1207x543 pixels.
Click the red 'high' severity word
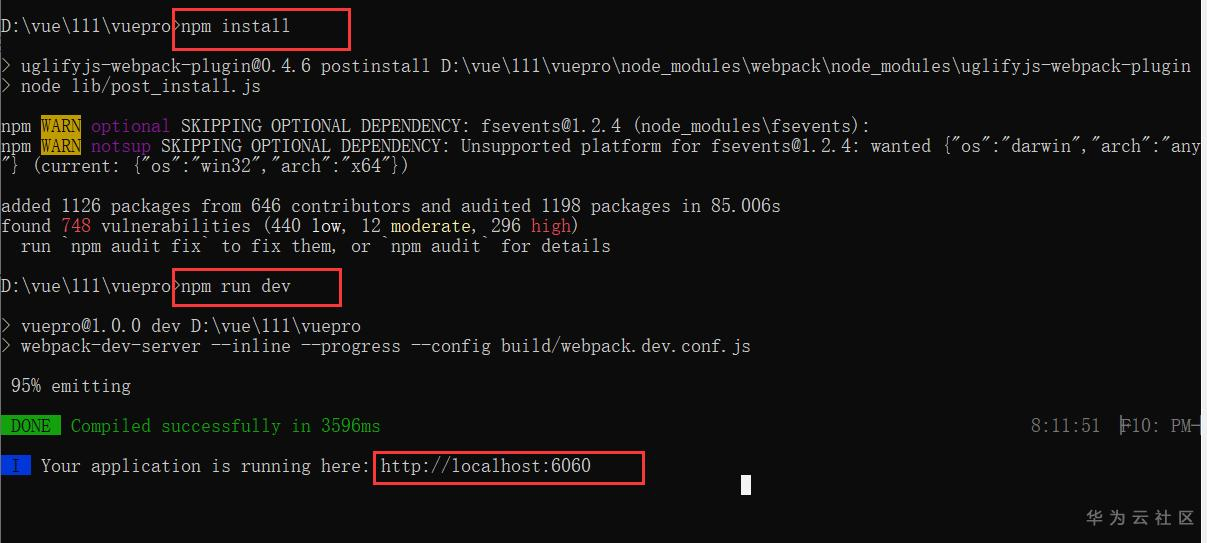551,226
